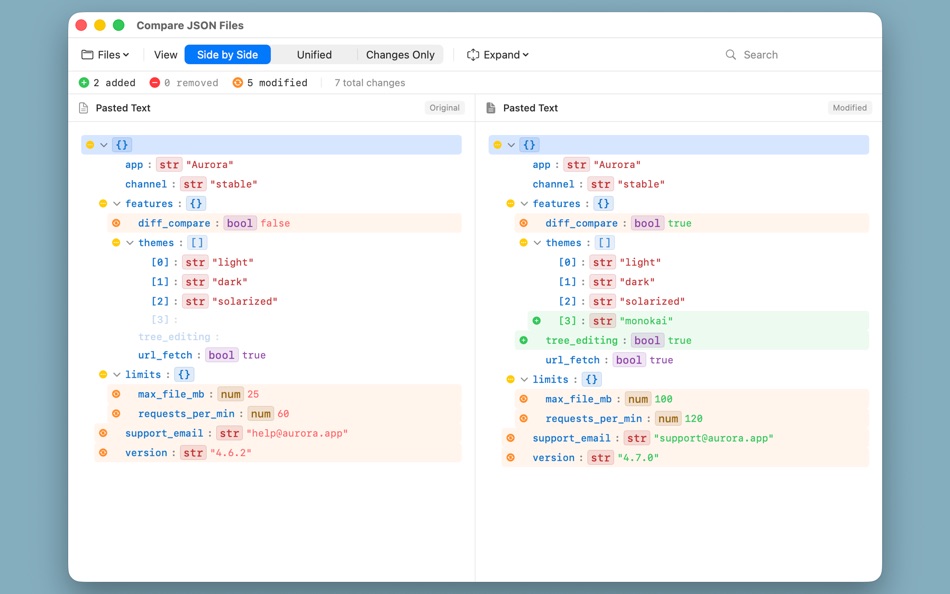Click yellow marker on Original root row
Image resolution: width=950 pixels, height=594 pixels.
coord(90,145)
